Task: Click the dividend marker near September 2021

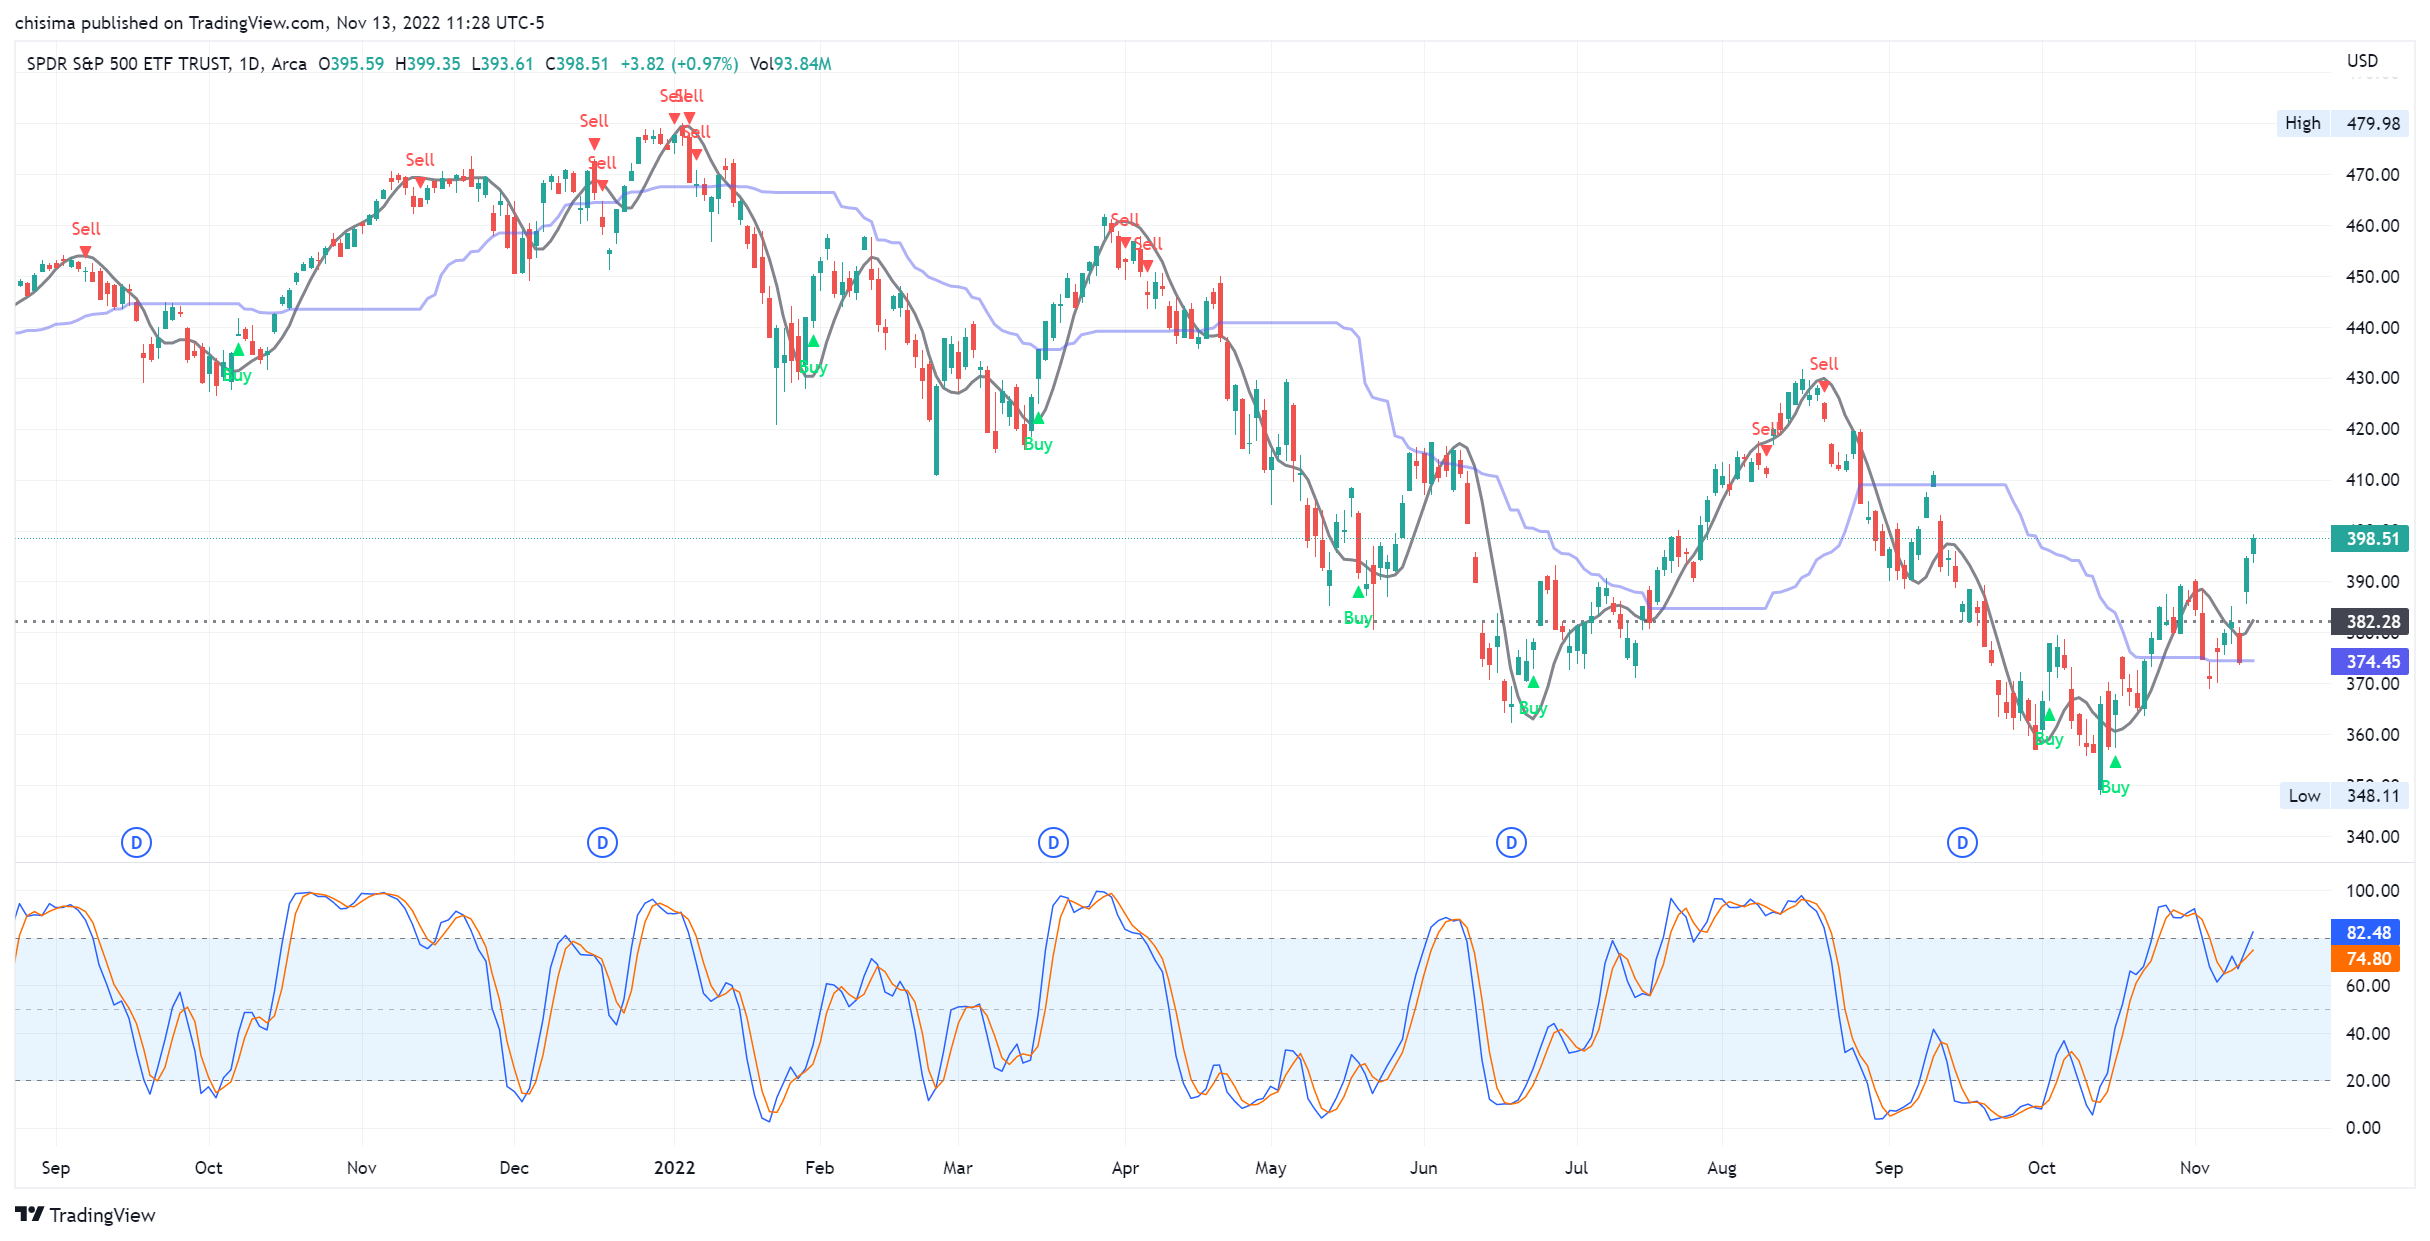Action: coord(136,843)
